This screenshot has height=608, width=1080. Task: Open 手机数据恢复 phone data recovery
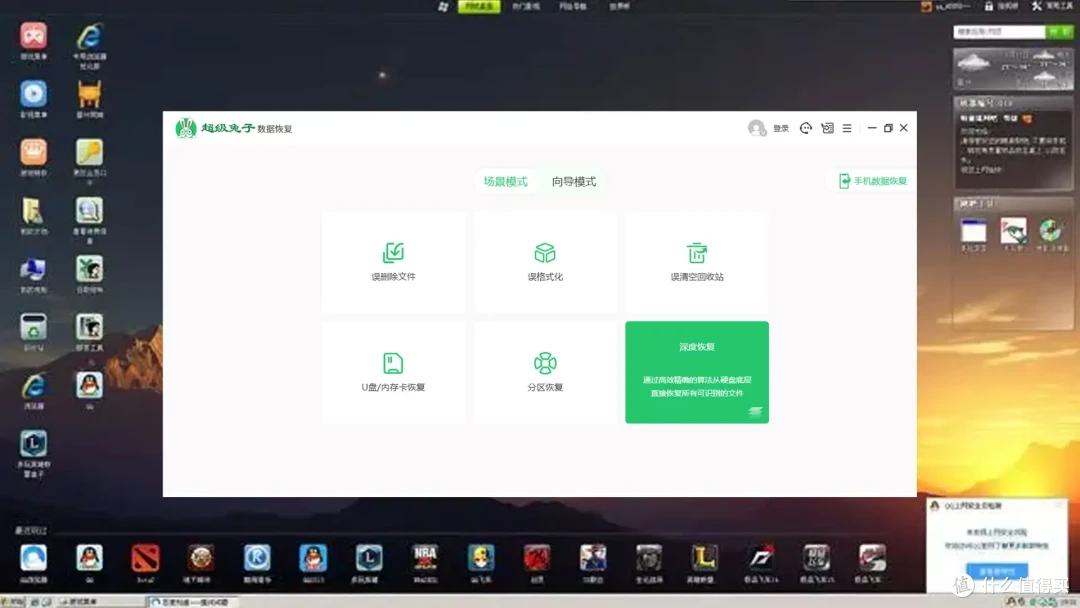pyautogui.click(x=873, y=181)
